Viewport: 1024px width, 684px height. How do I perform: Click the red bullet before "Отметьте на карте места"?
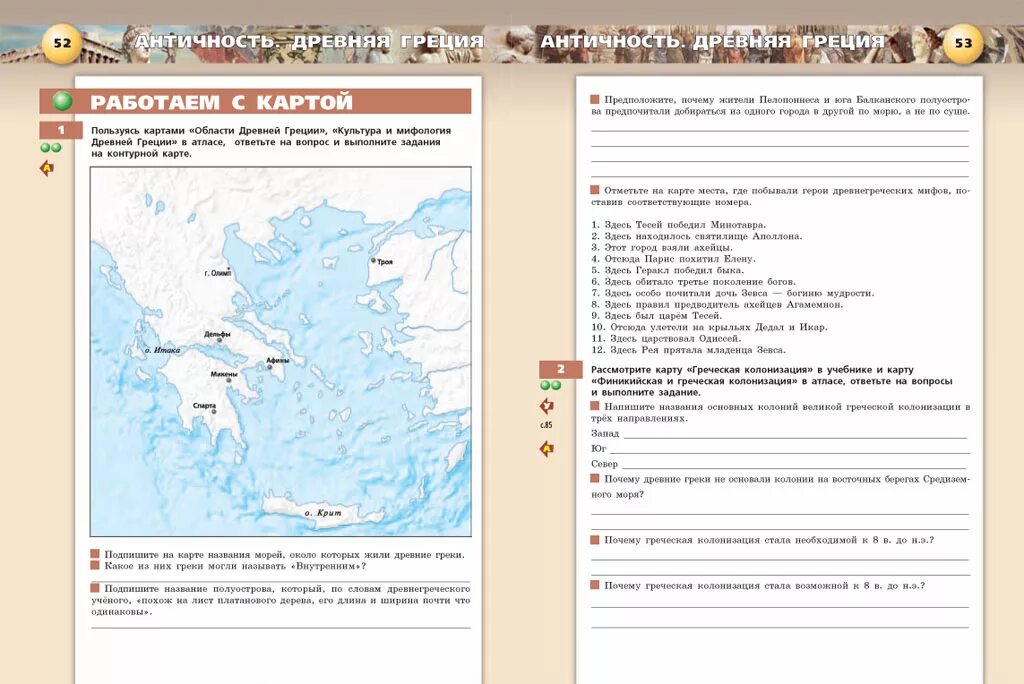[594, 190]
